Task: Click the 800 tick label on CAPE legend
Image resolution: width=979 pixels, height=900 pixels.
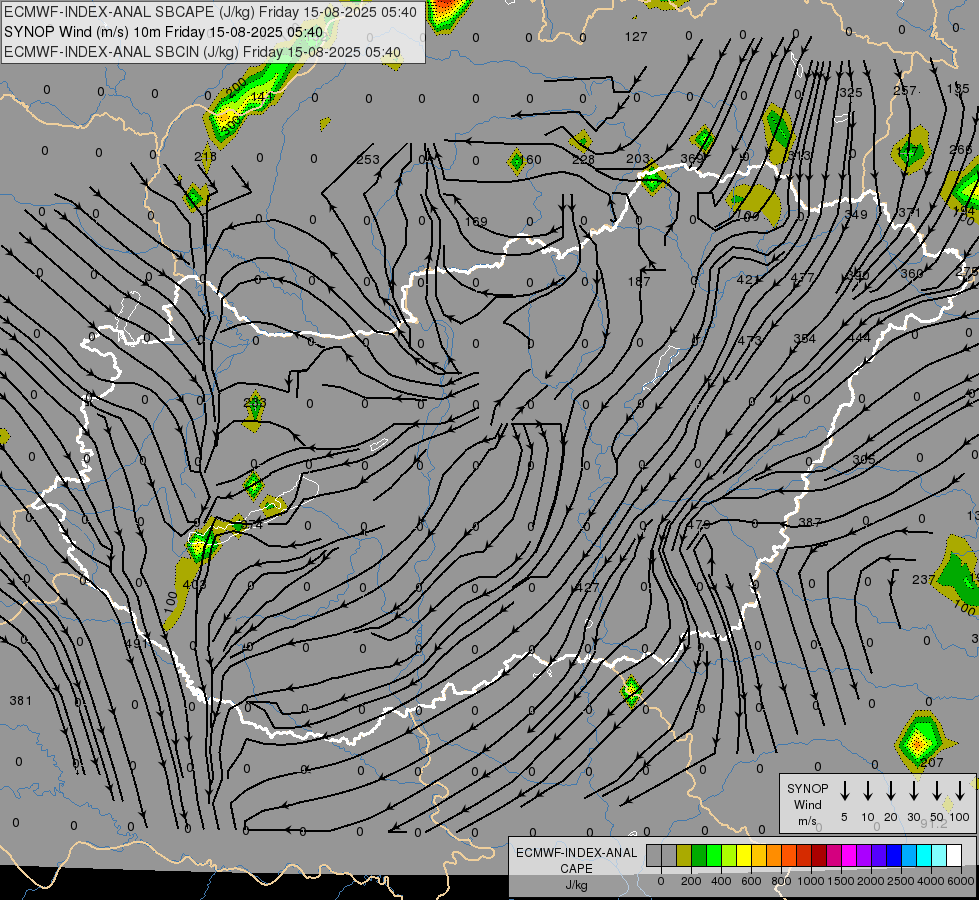Action: coord(781,881)
